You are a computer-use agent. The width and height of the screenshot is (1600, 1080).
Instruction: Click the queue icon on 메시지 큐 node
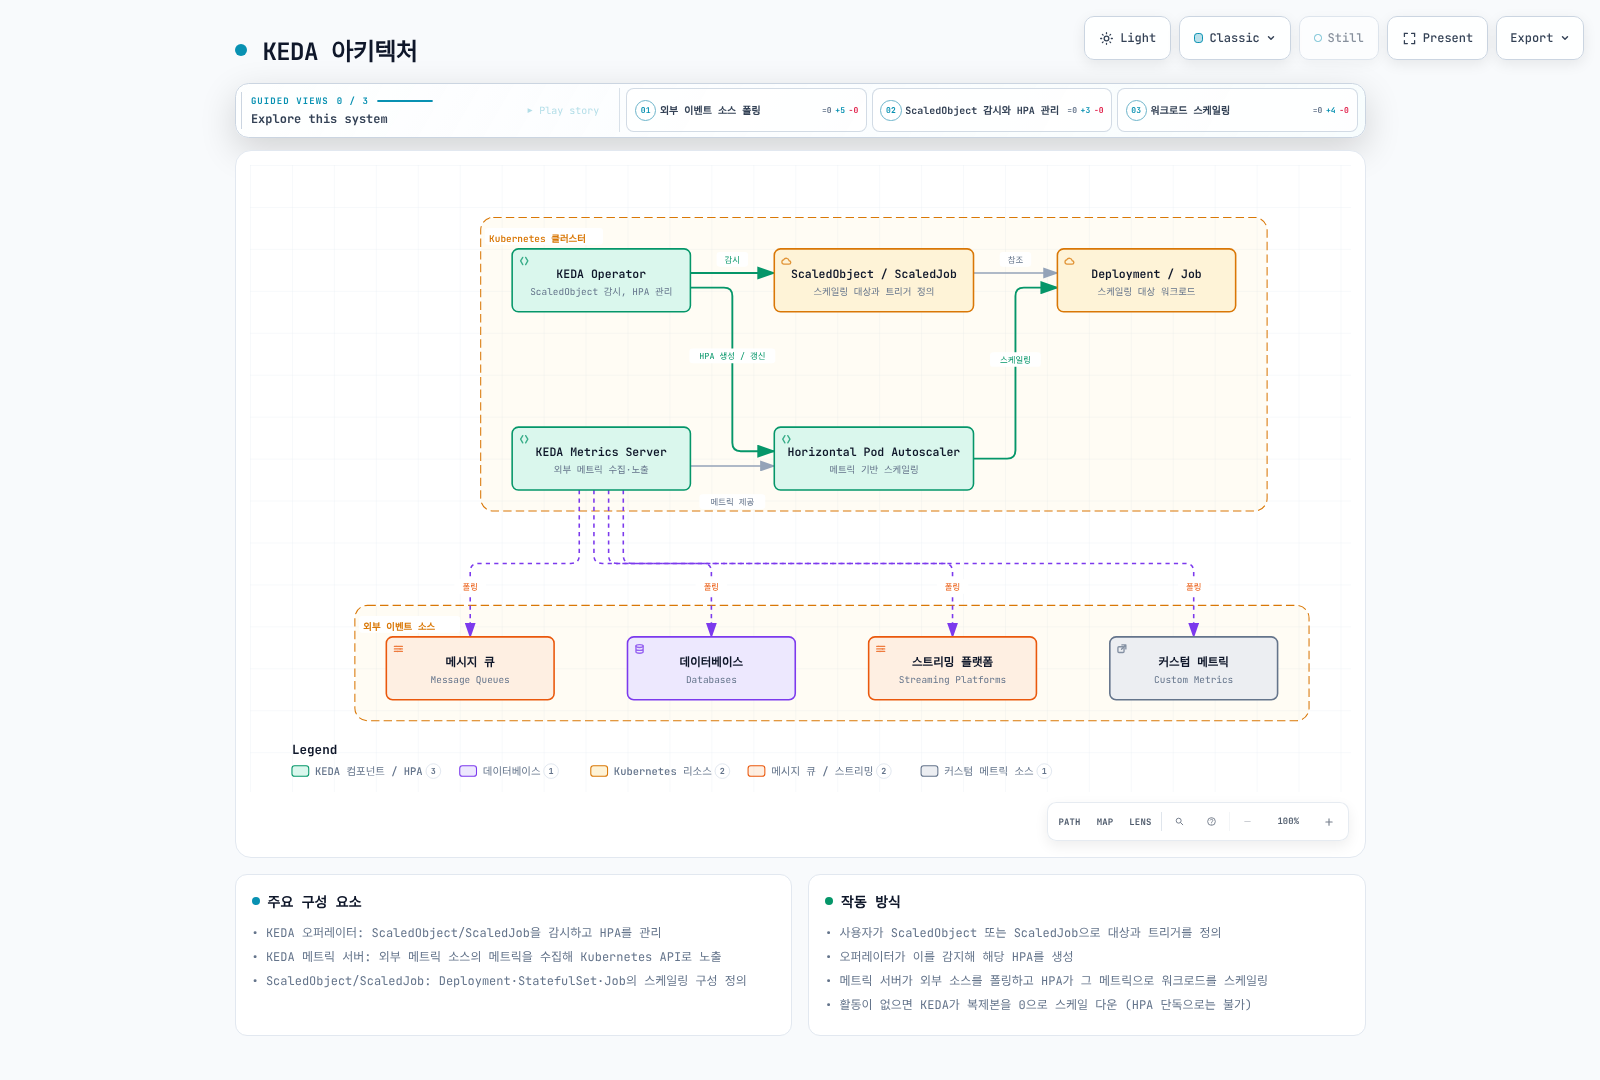click(398, 649)
